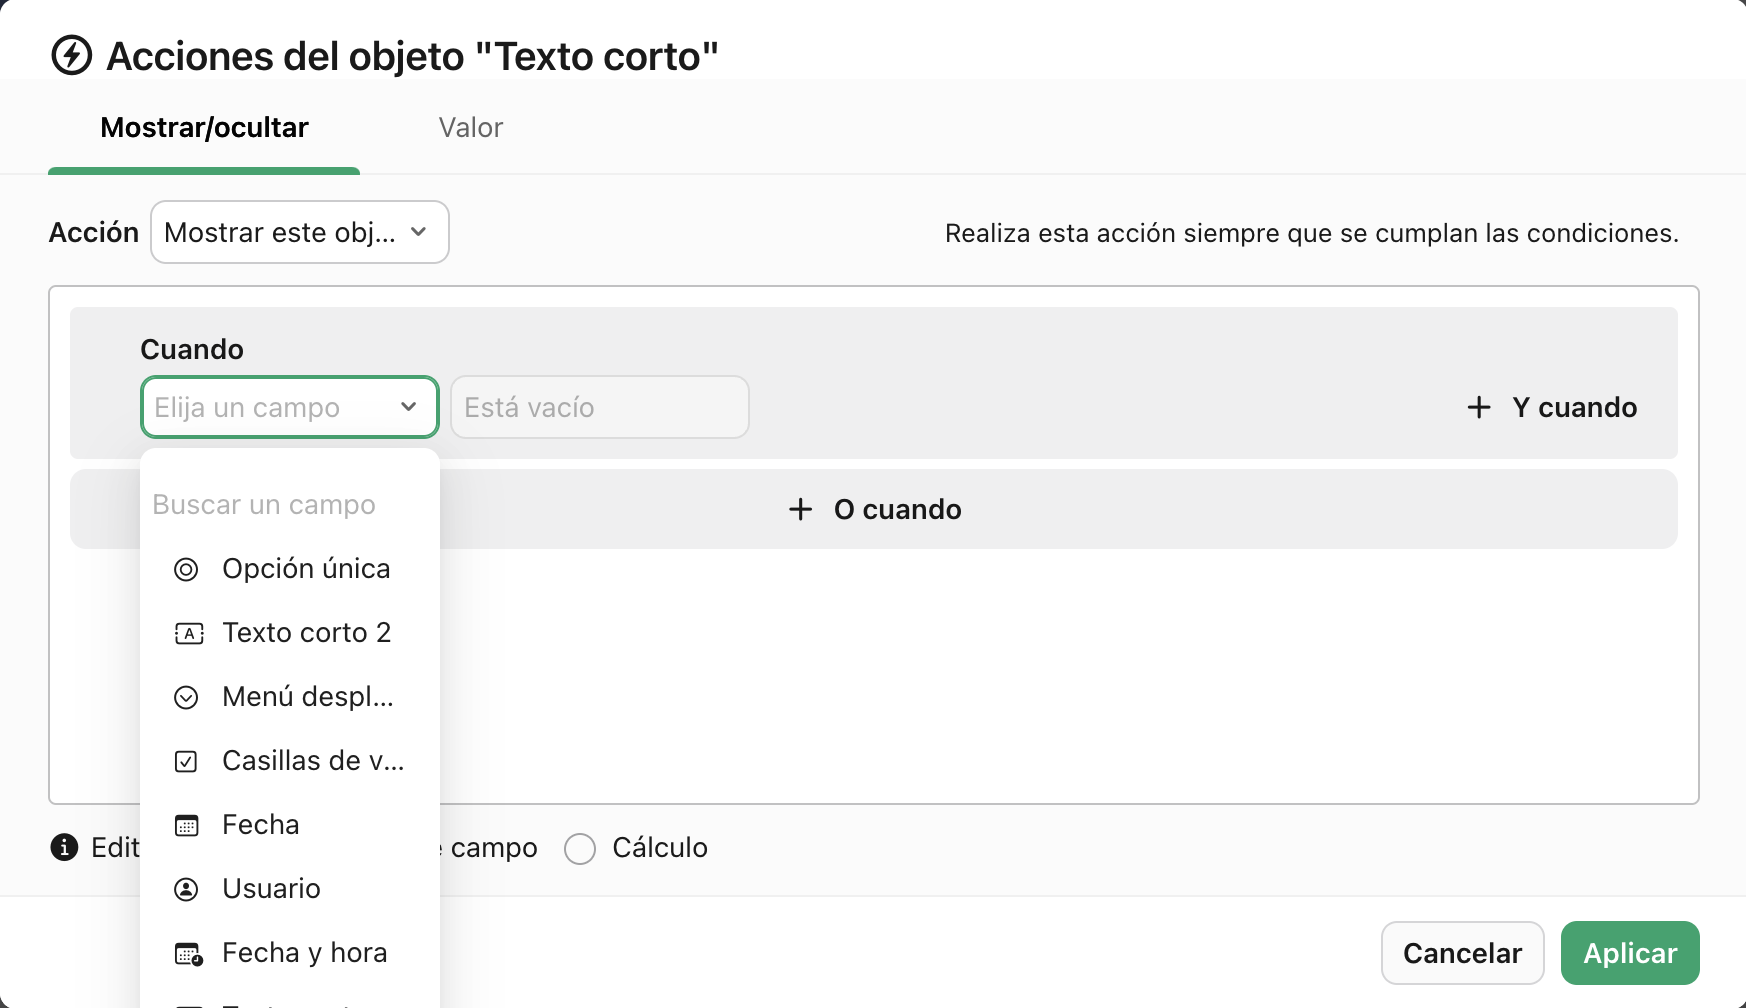The width and height of the screenshot is (1746, 1008).
Task: Select the Mostrar/ocultar tab
Action: click(203, 127)
